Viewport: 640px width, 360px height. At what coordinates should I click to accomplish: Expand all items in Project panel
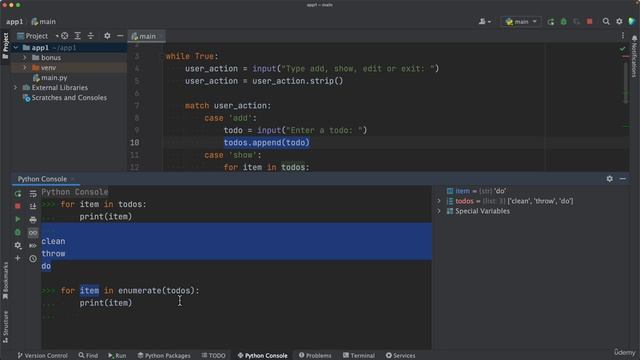(x=78, y=36)
